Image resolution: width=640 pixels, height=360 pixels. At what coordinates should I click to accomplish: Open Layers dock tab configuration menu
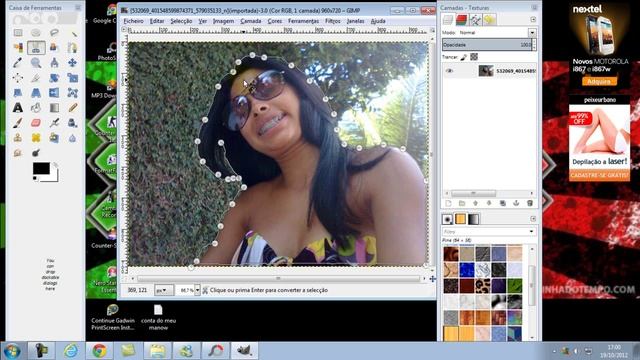pyautogui.click(x=533, y=20)
